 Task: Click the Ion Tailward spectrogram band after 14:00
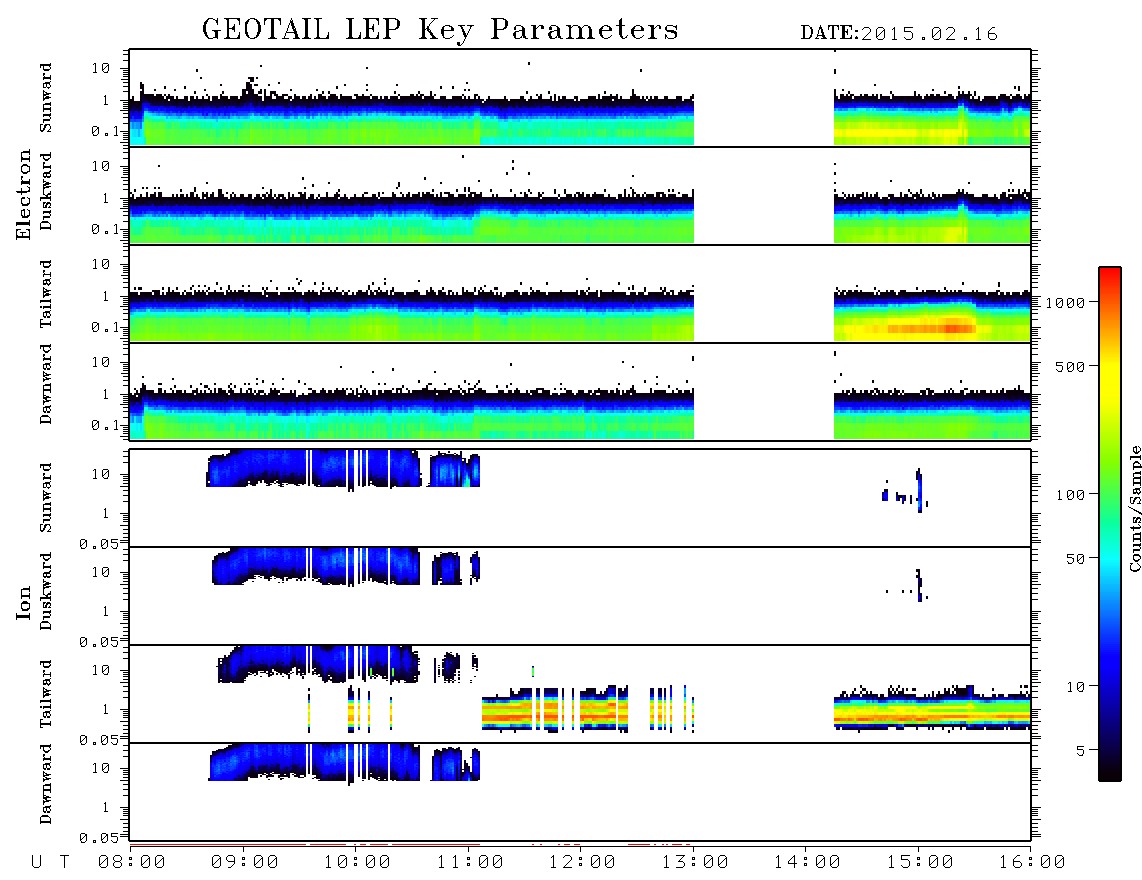[932, 710]
